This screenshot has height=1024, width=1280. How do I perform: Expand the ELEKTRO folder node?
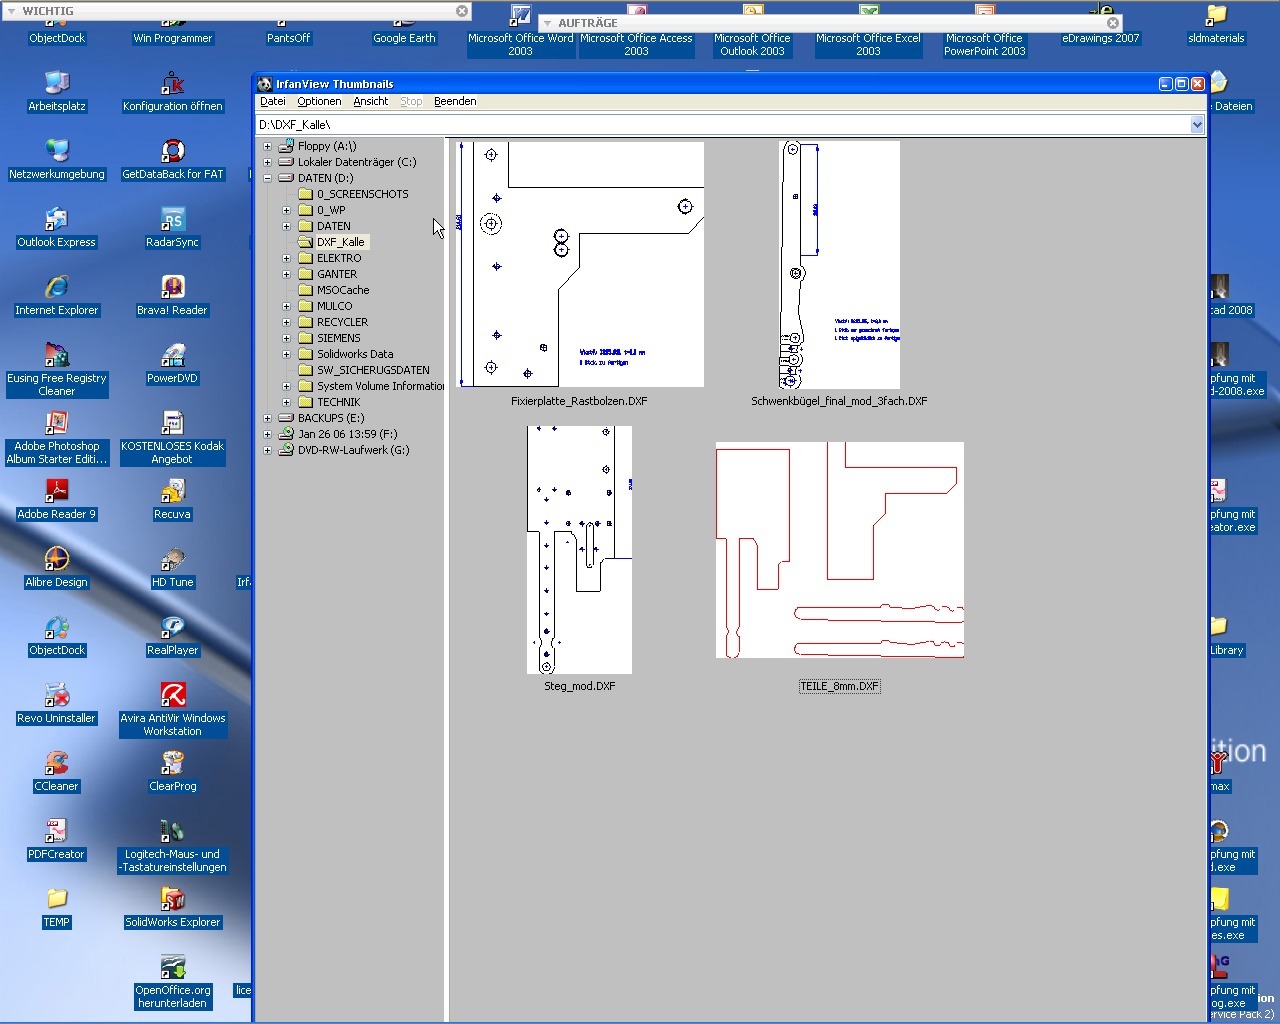[x=286, y=258]
